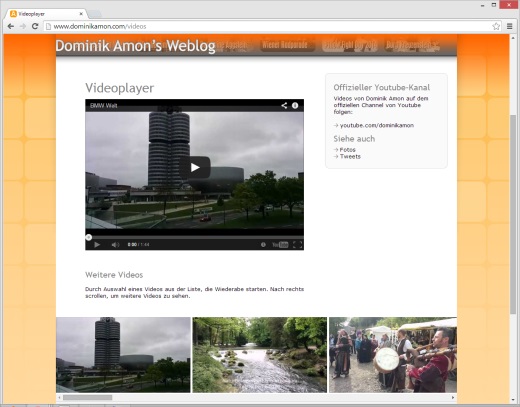
Task: Enter fullscreen video mode
Action: tap(298, 245)
